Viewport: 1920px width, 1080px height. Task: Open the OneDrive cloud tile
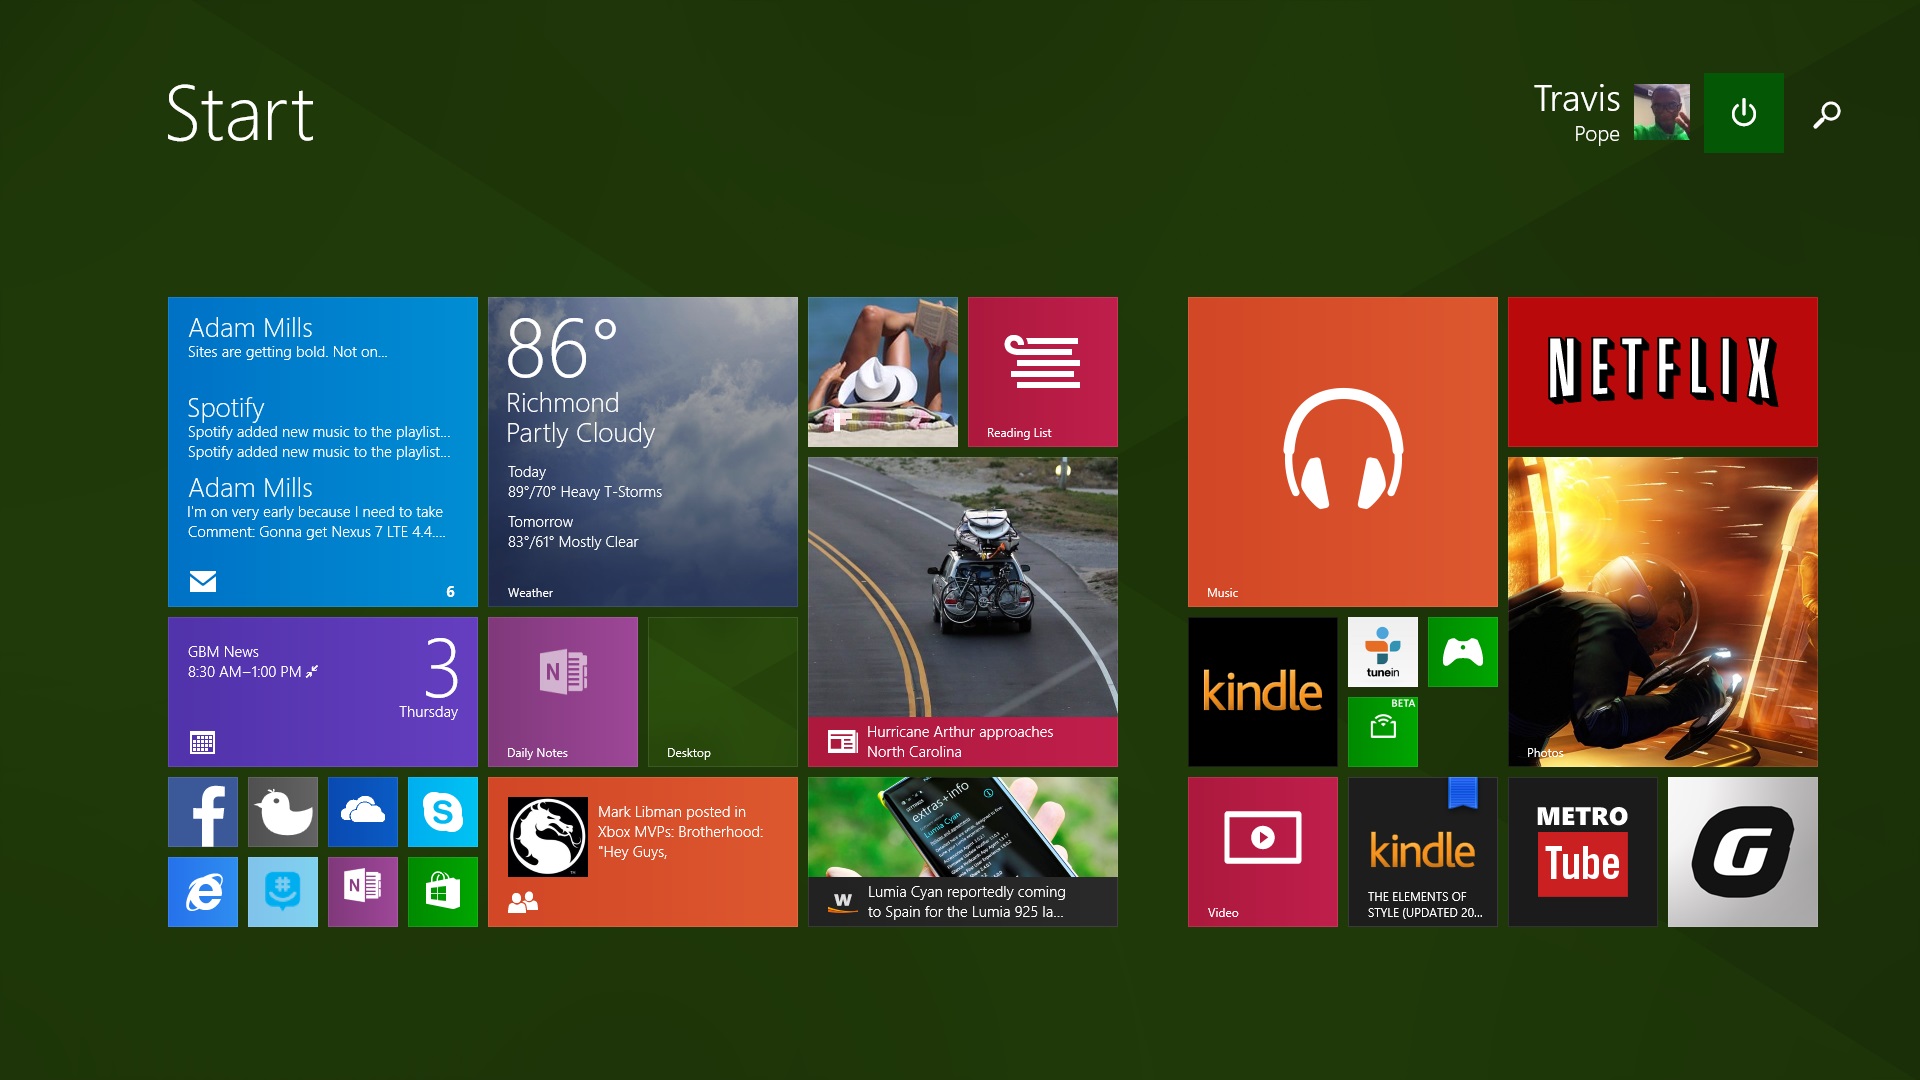coord(363,812)
